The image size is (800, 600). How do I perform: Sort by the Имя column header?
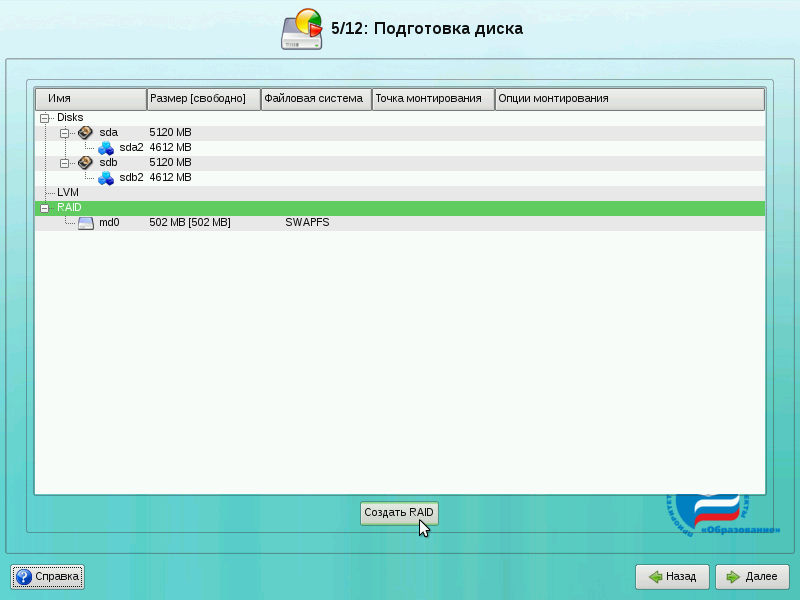pyautogui.click(x=91, y=99)
